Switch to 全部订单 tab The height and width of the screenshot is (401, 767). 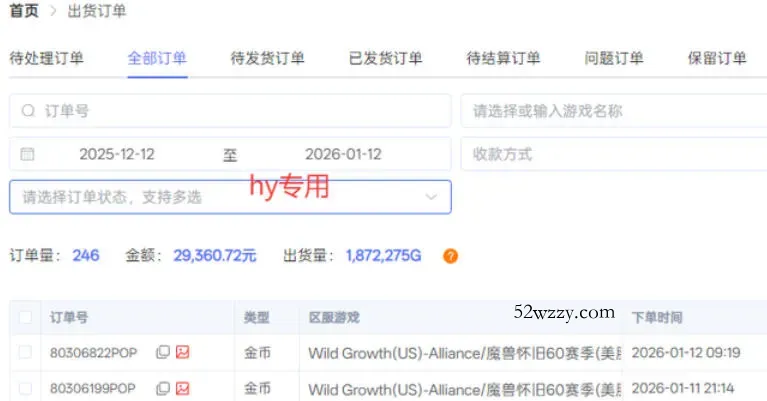tap(157, 58)
